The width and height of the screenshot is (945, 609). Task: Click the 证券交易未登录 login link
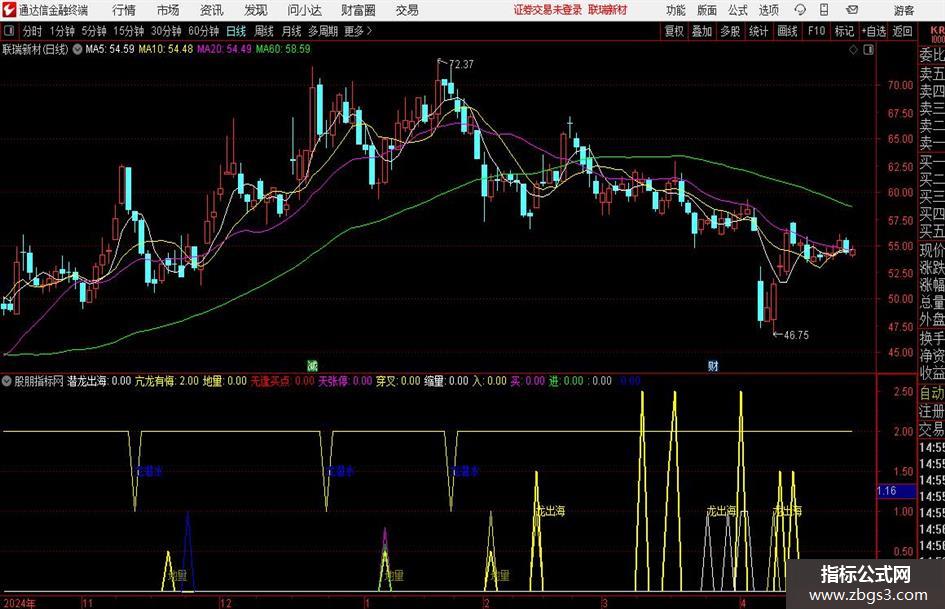547,10
